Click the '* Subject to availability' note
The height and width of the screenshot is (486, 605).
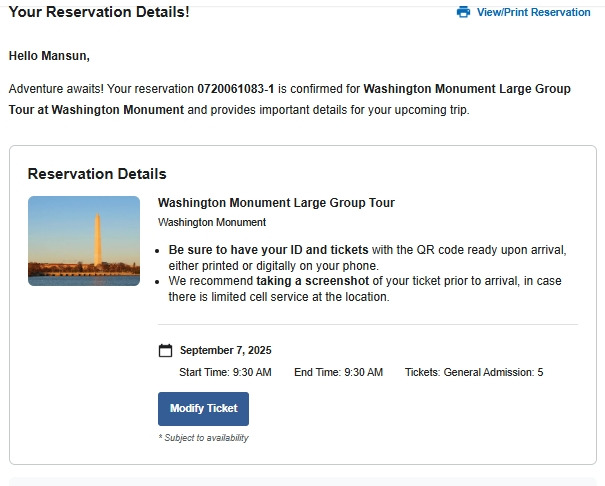(x=203, y=437)
